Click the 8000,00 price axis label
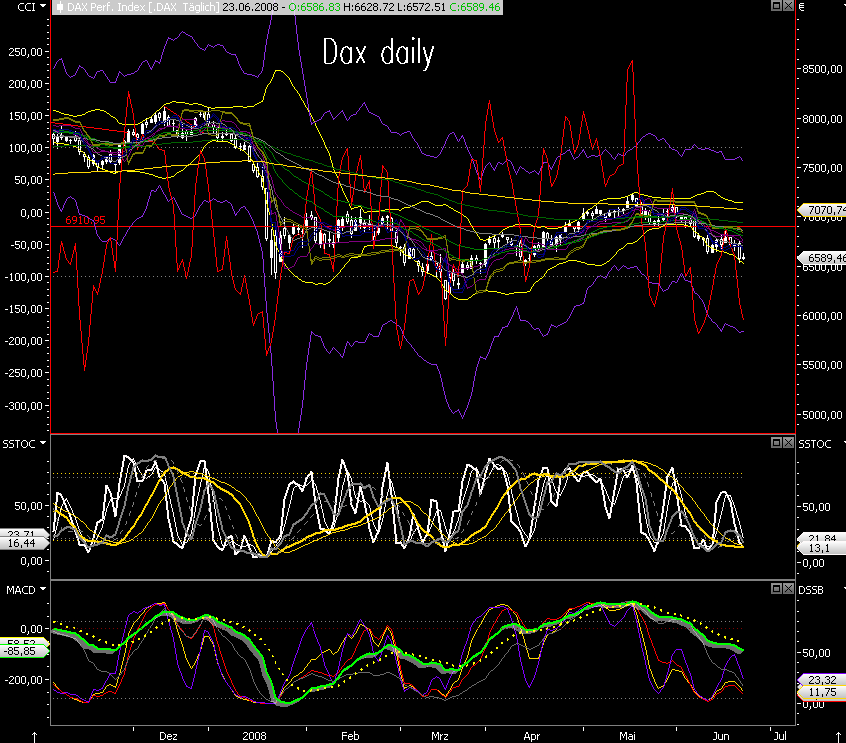Viewport: 846px width, 743px height. (822, 119)
